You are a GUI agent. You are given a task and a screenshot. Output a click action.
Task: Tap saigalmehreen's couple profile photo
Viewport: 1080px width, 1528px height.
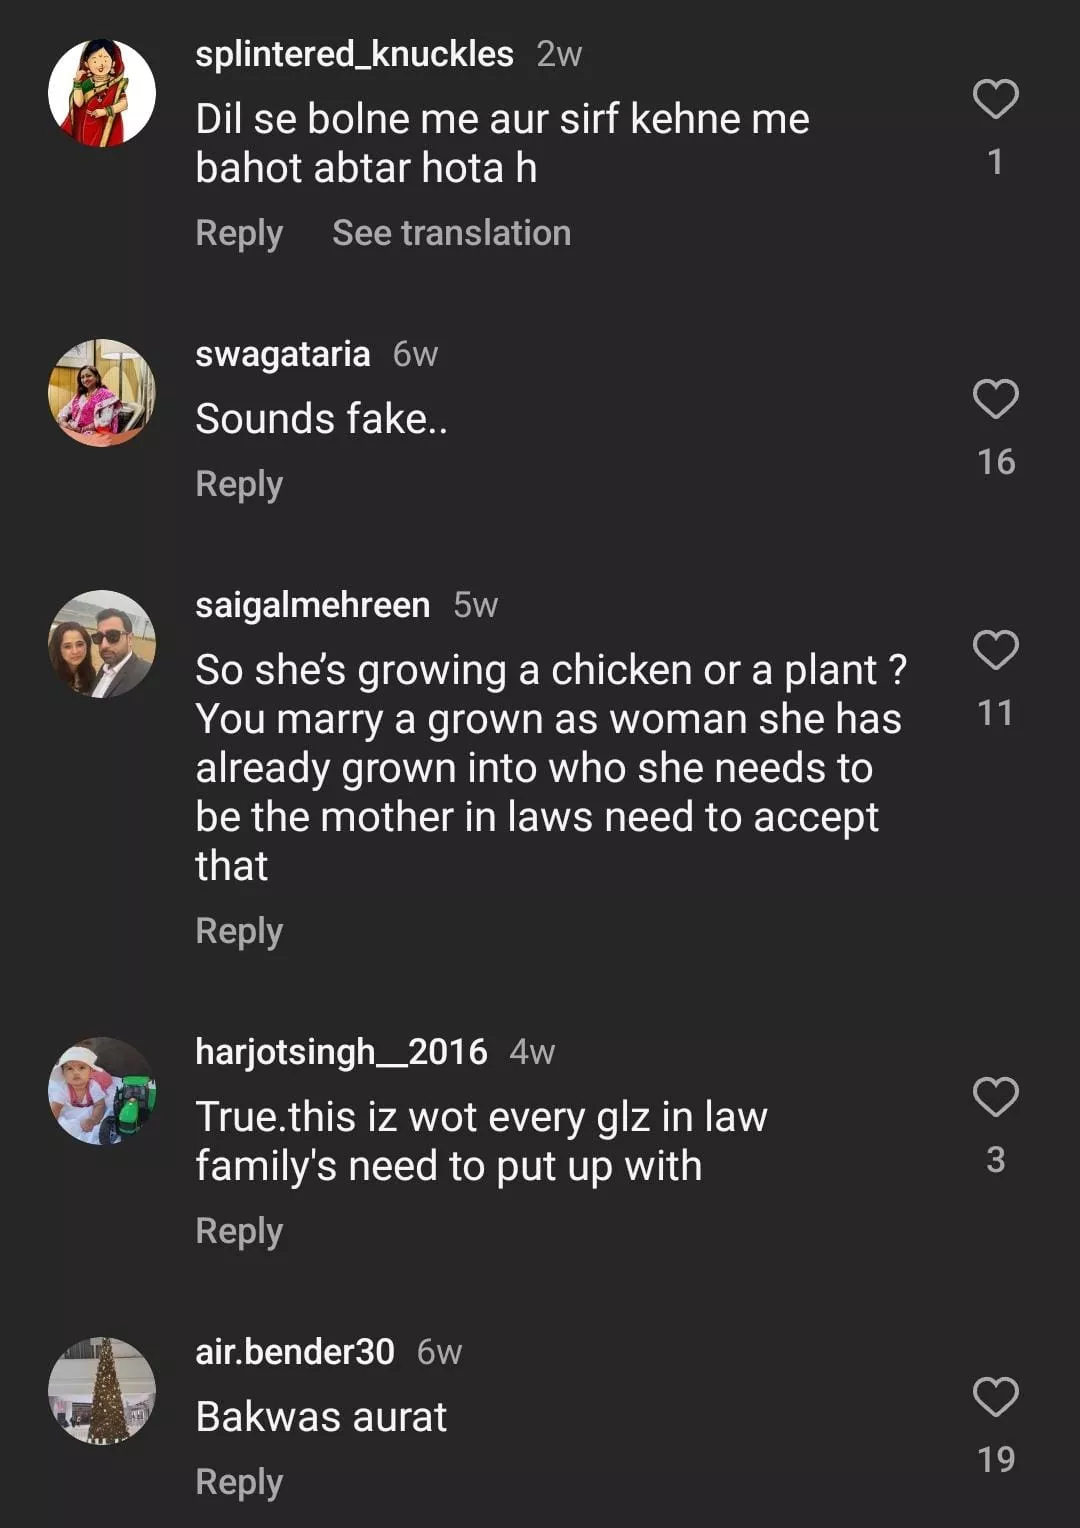click(x=102, y=644)
